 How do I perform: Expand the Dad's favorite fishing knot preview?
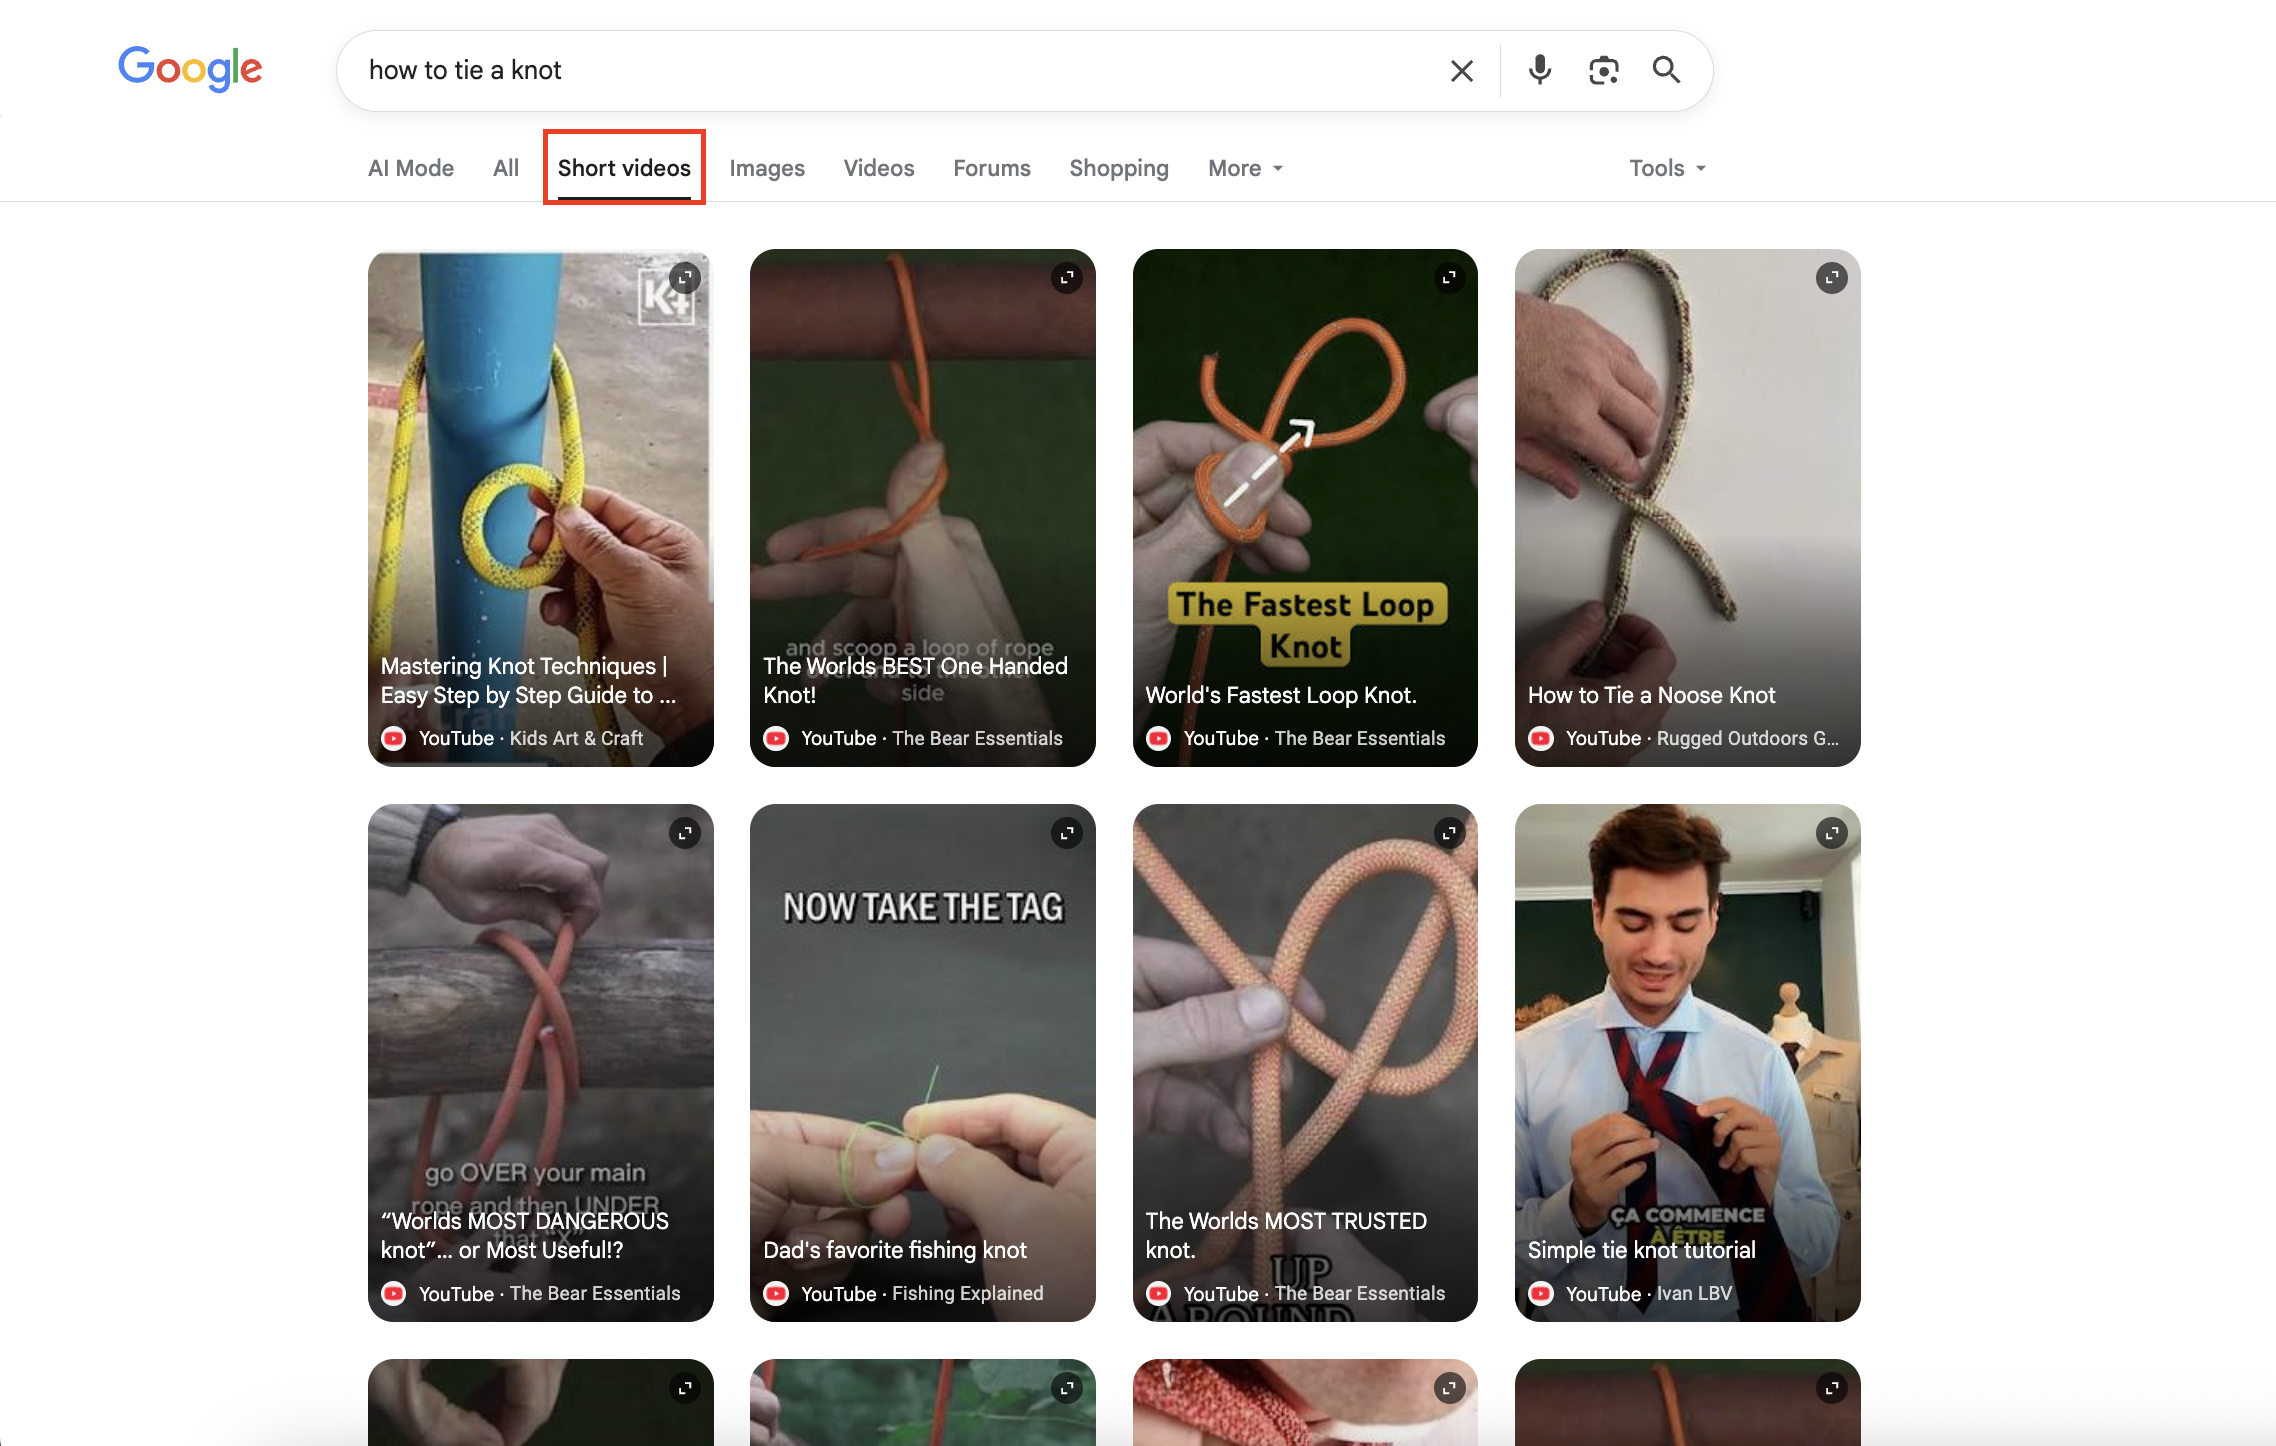coord(1067,833)
